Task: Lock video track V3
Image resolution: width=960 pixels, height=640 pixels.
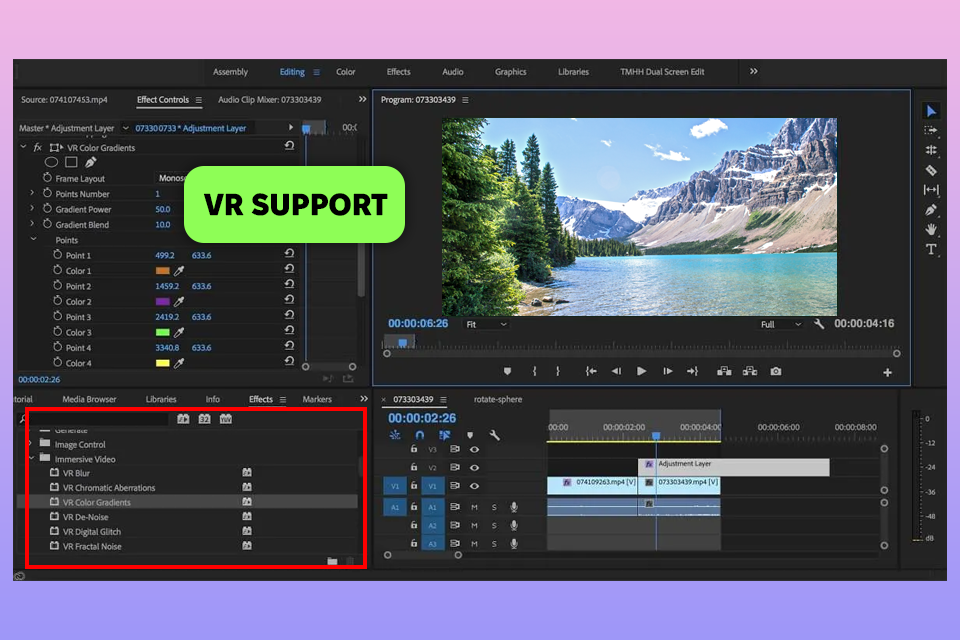Action: 414,449
